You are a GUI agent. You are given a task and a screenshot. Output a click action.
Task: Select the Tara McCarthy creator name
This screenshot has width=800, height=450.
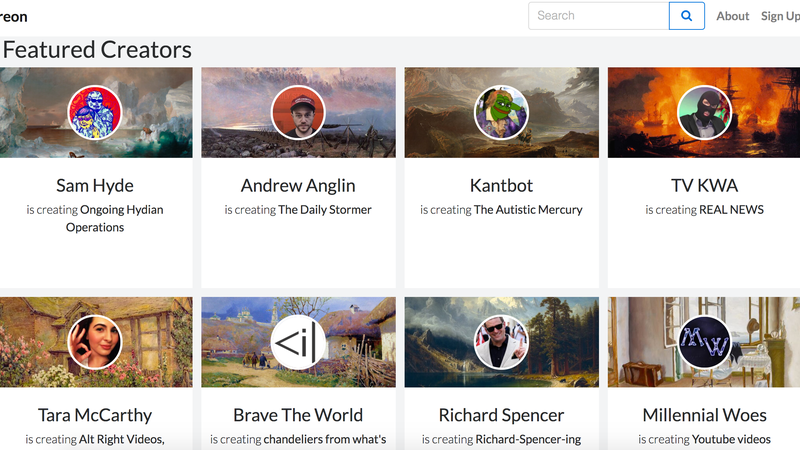(x=95, y=415)
